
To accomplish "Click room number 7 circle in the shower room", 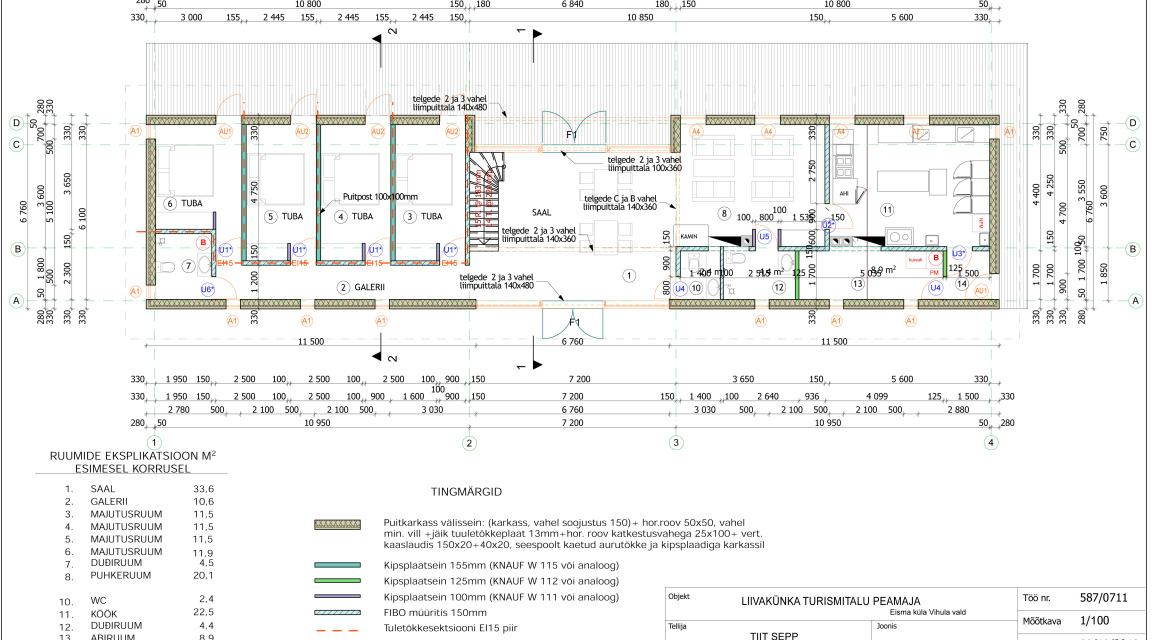I will point(188,266).
